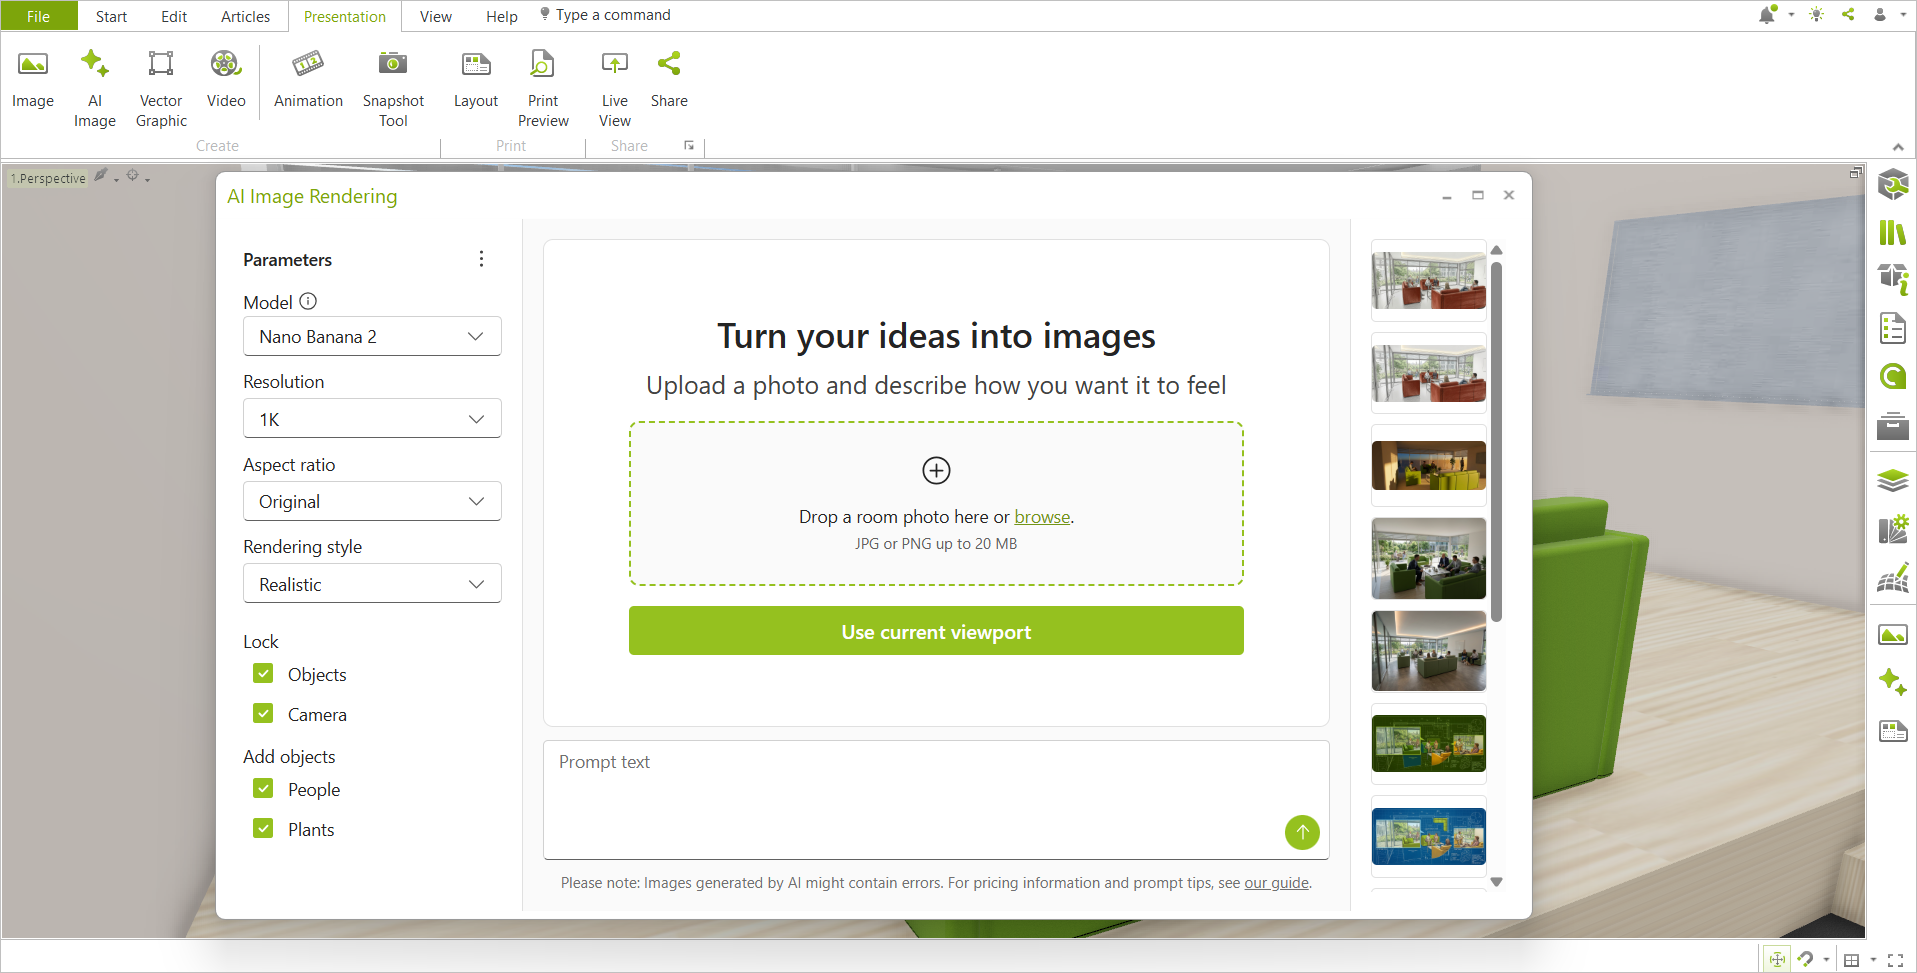Open Print Preview

click(543, 88)
